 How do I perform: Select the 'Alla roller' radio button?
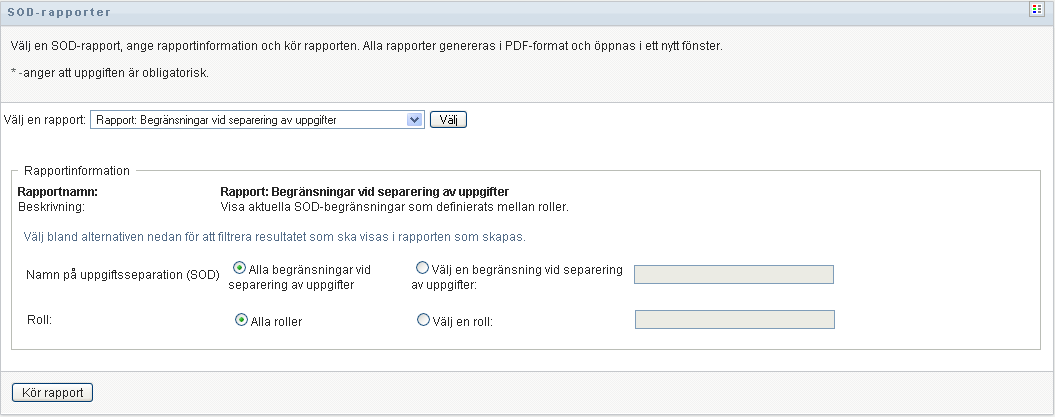pos(241,320)
